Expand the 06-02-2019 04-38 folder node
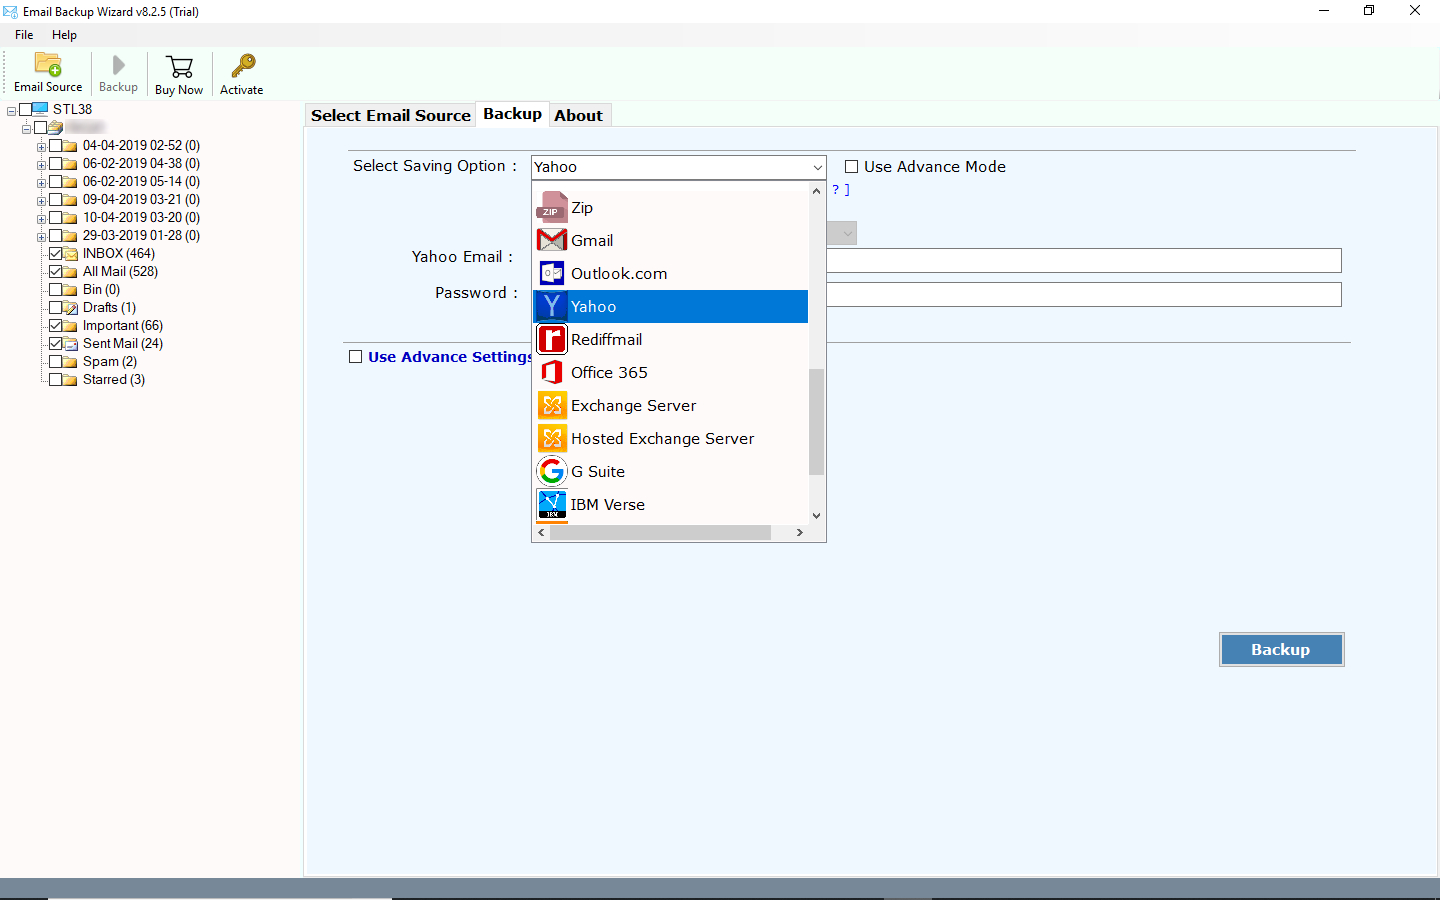Viewport: 1440px width, 900px height. pos(42,165)
